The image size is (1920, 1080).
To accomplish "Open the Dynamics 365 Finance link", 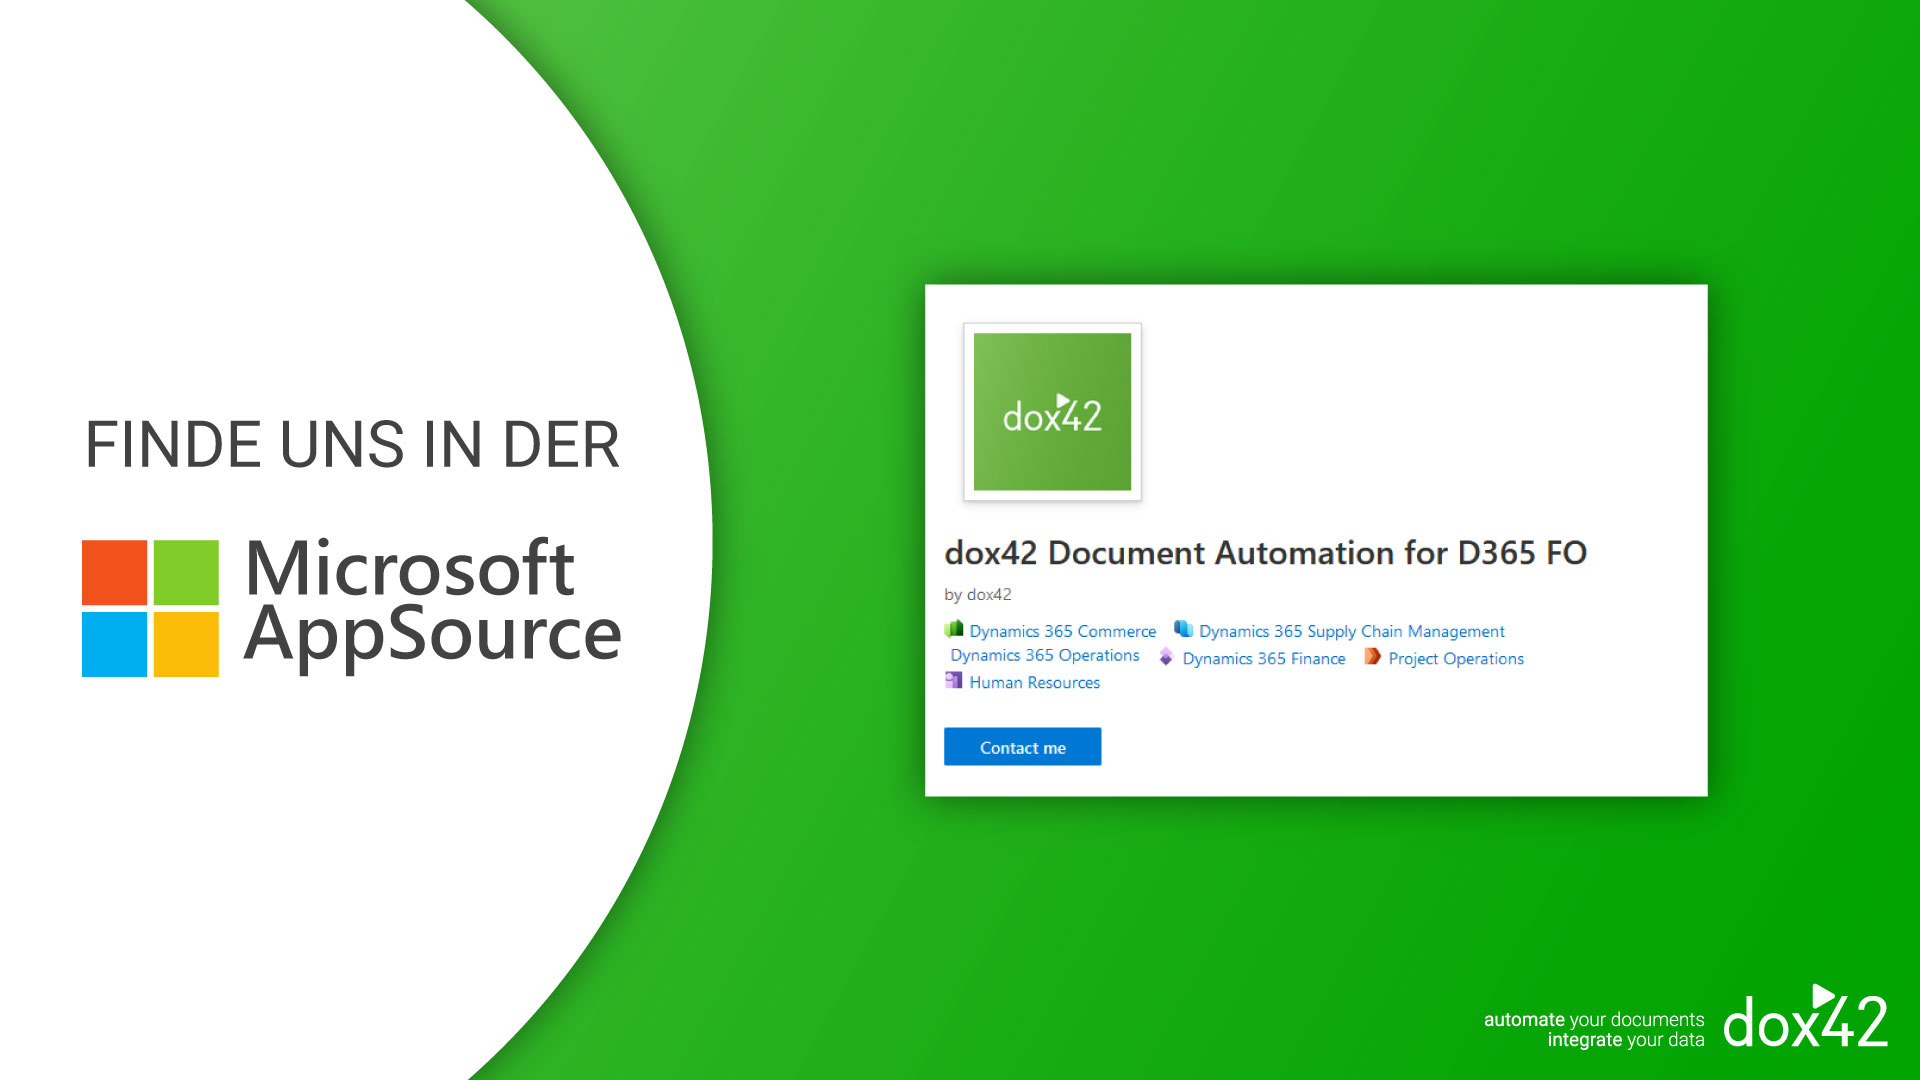I will pos(1264,658).
